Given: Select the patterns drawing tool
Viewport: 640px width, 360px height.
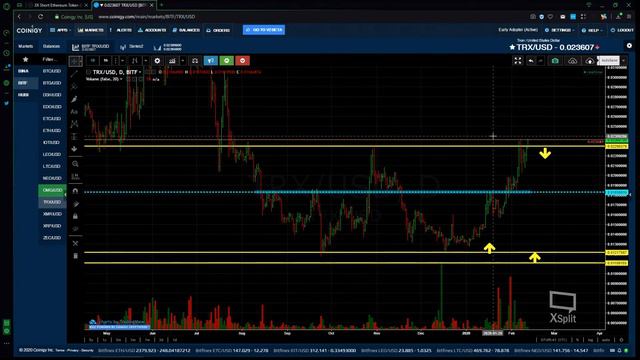Looking at the screenshot, I should tap(74, 124).
